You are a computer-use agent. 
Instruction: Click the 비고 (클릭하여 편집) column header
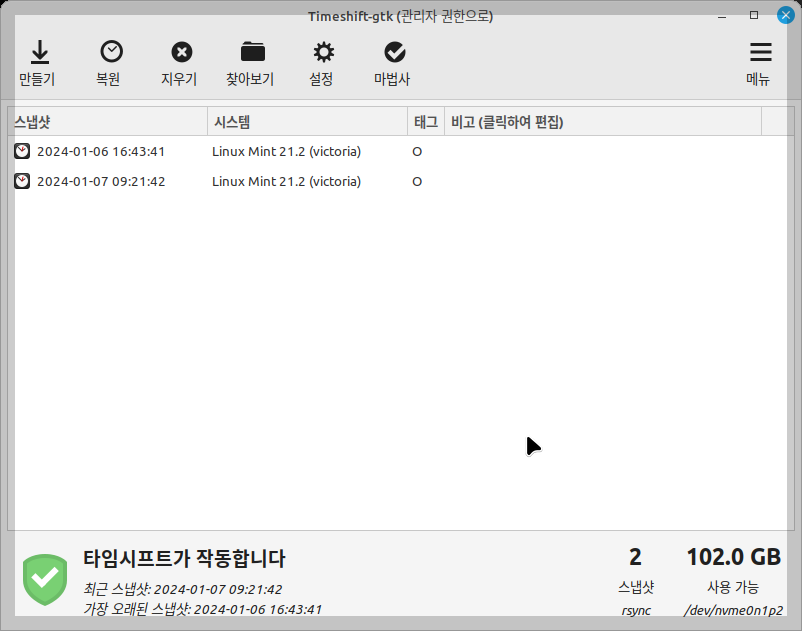coord(603,122)
